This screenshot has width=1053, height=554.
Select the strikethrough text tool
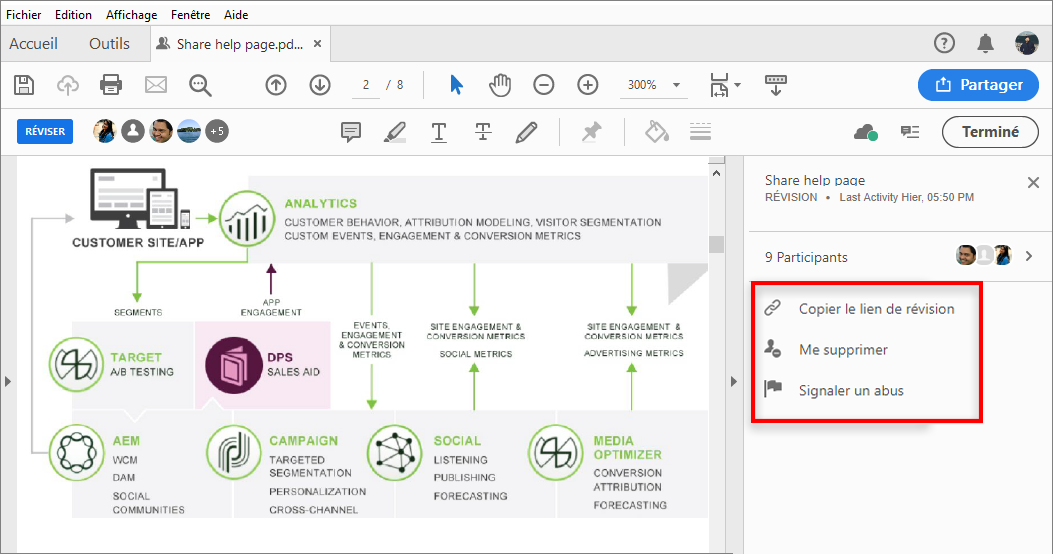tap(483, 132)
